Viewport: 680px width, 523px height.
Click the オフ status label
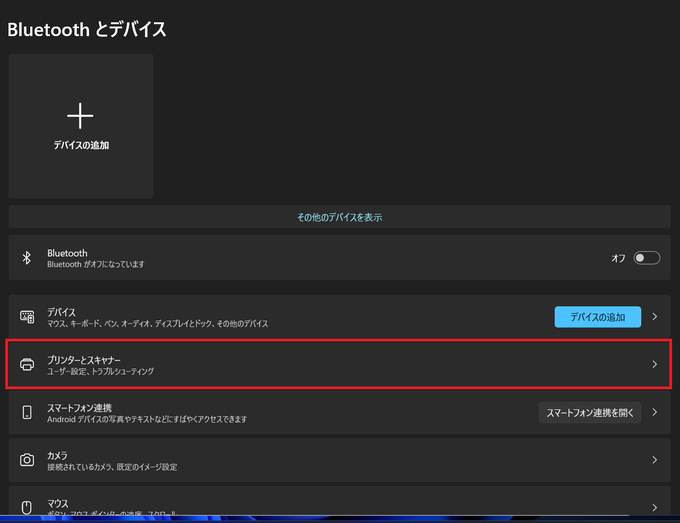[x=618, y=258]
